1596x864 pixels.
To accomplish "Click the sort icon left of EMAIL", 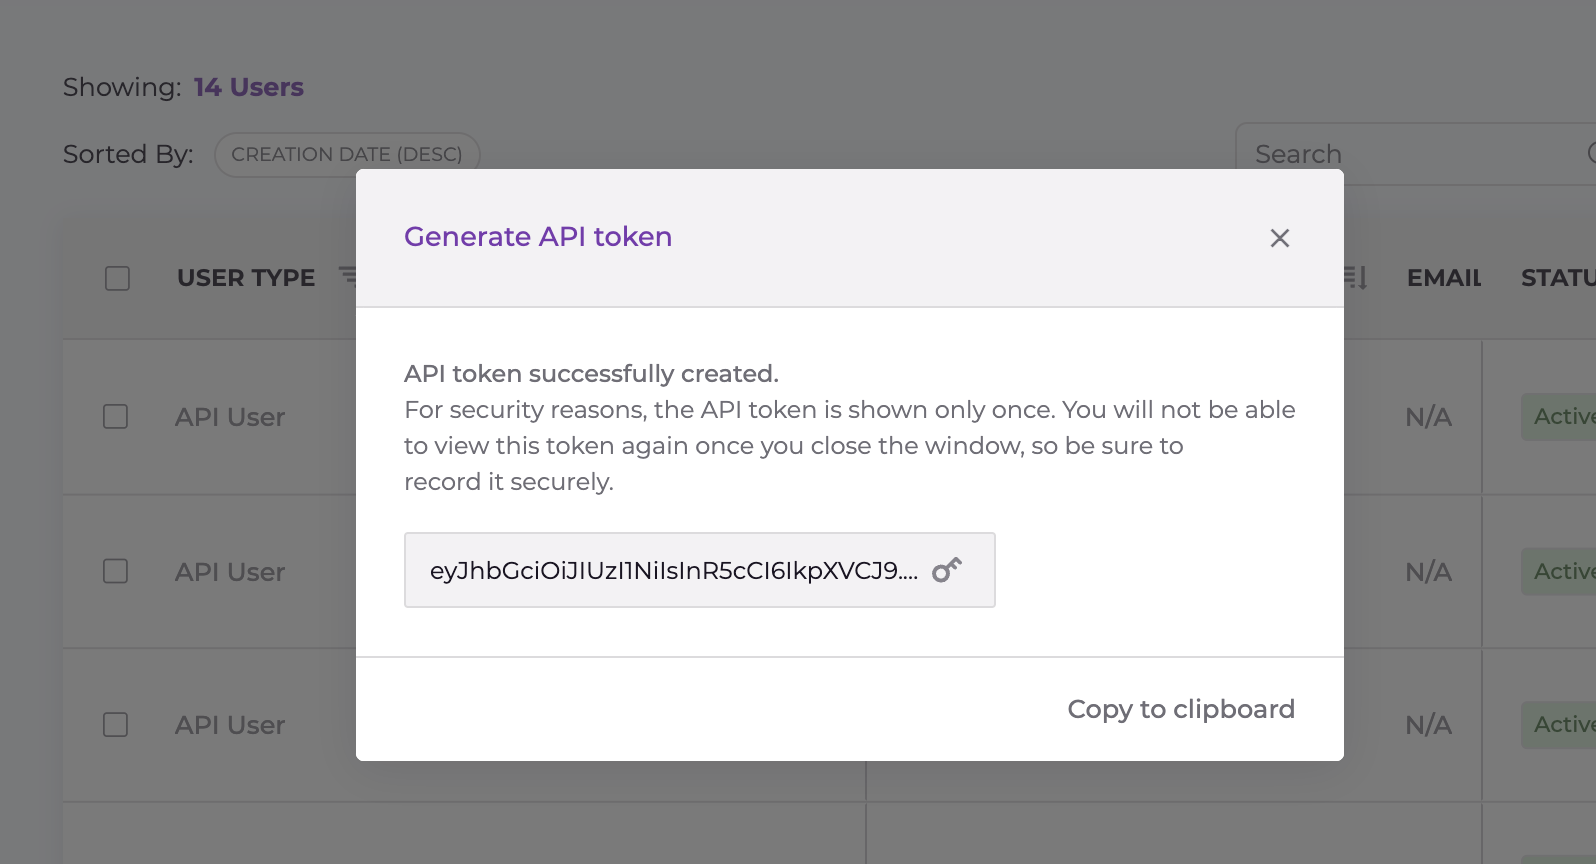I will point(1357,277).
